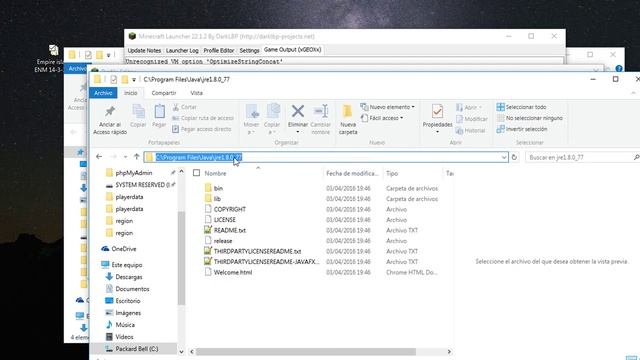640x360 pixels.
Task: Open Música in navigation pane
Action: click(x=125, y=325)
